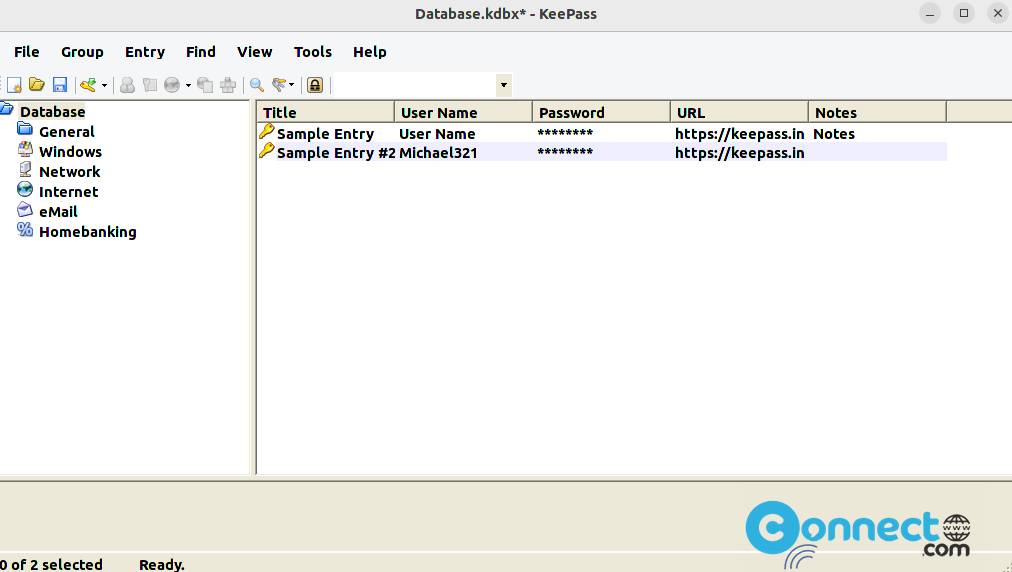
Task: Click the key icon of Sample Entry
Action: (267, 132)
